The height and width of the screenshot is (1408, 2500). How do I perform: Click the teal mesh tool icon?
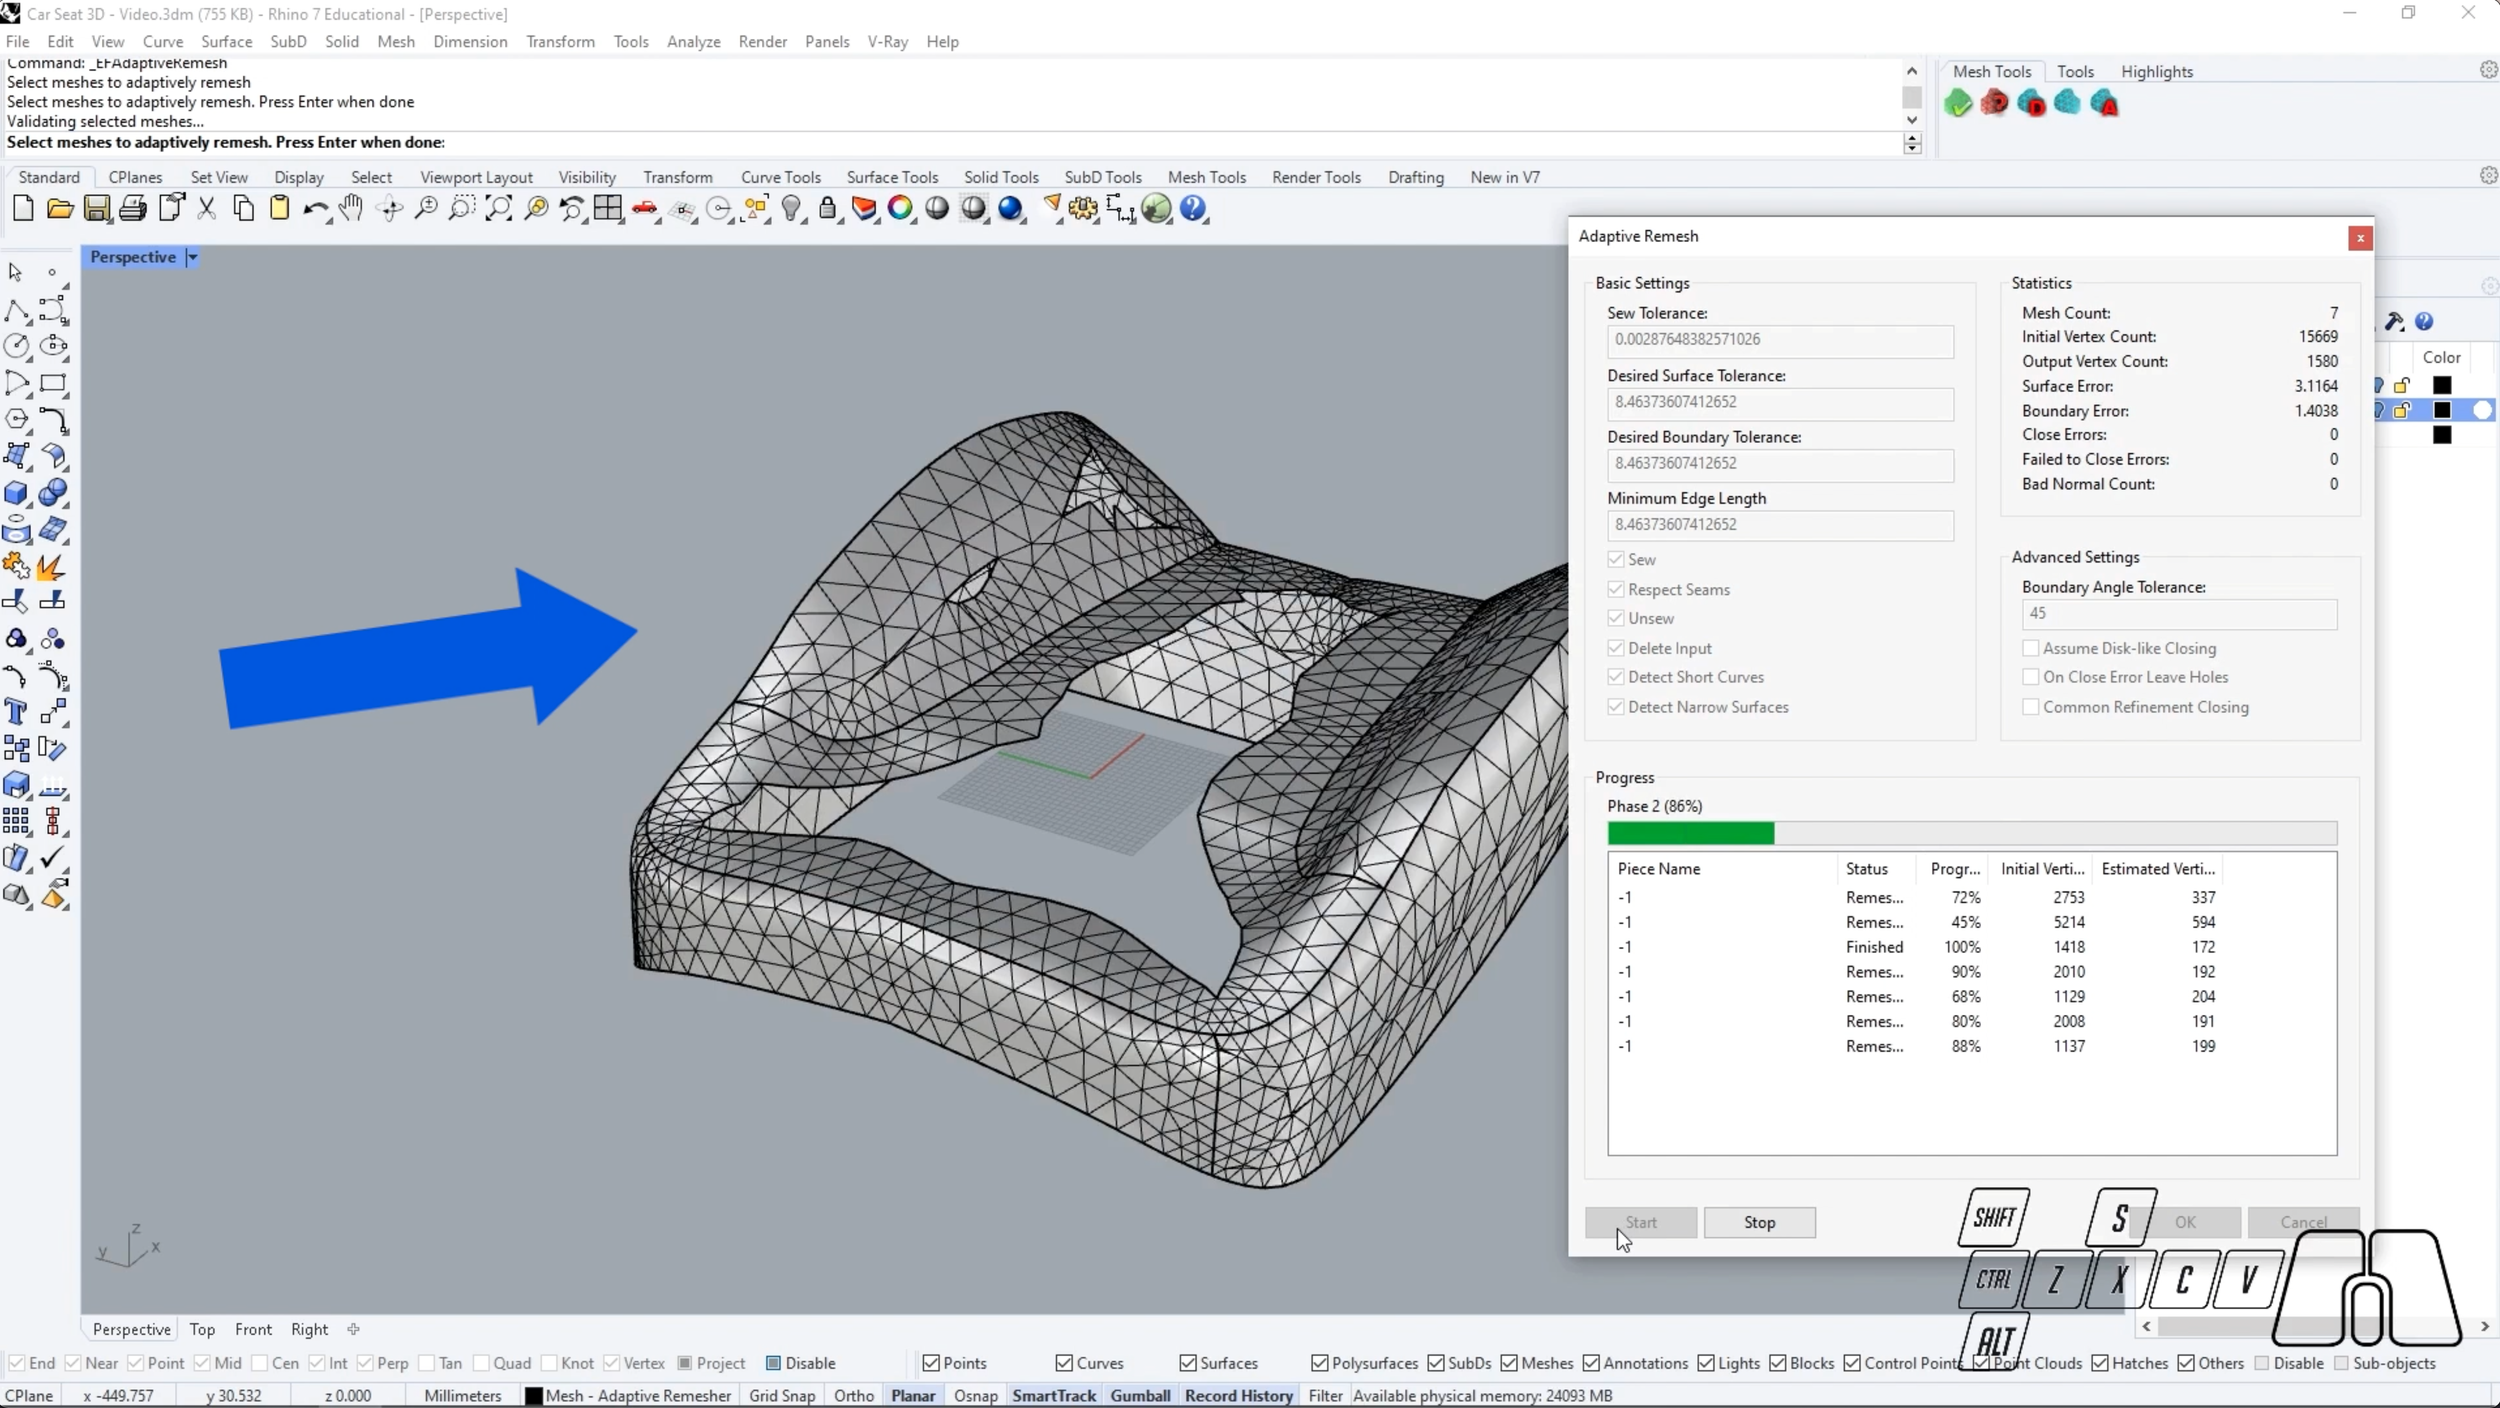pos(2067,103)
